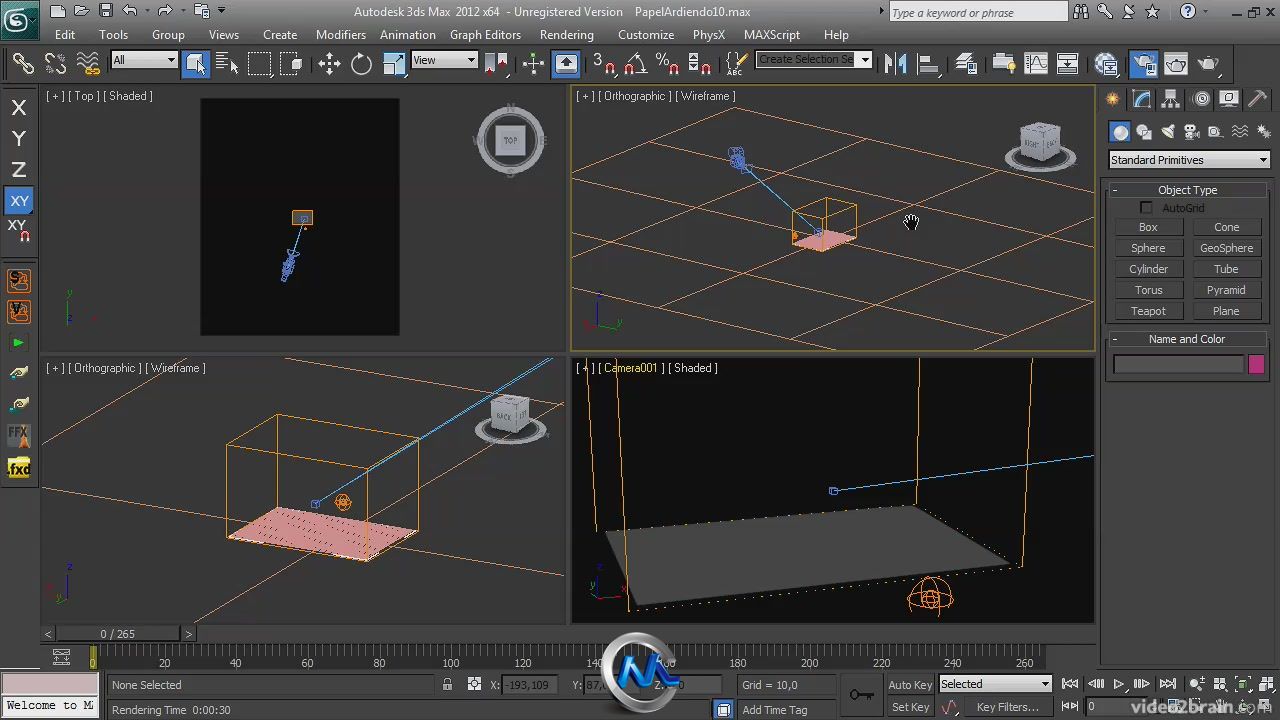The image size is (1280, 720).
Task: Open Select by Name dialog
Action: [227, 64]
